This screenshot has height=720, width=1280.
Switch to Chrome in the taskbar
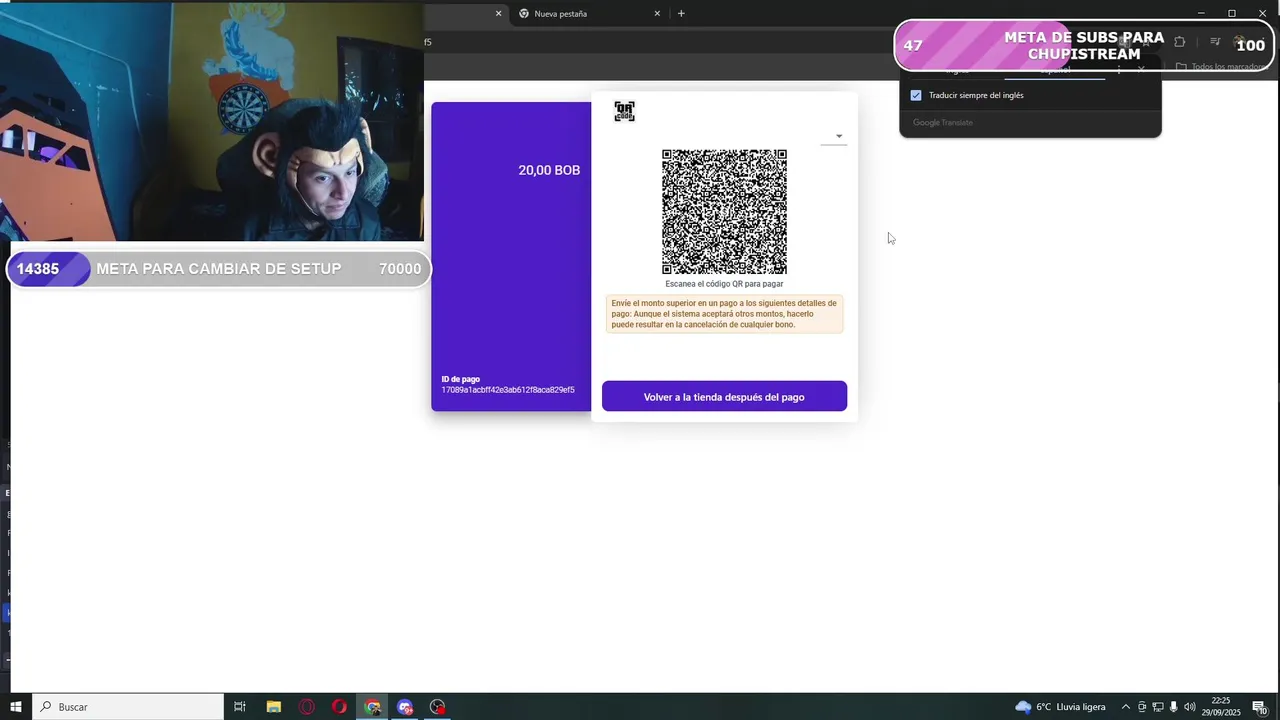(373, 707)
